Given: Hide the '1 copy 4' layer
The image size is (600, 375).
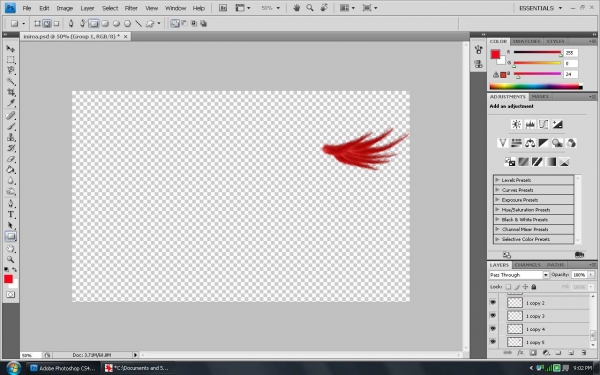Looking at the screenshot, I should [493, 329].
